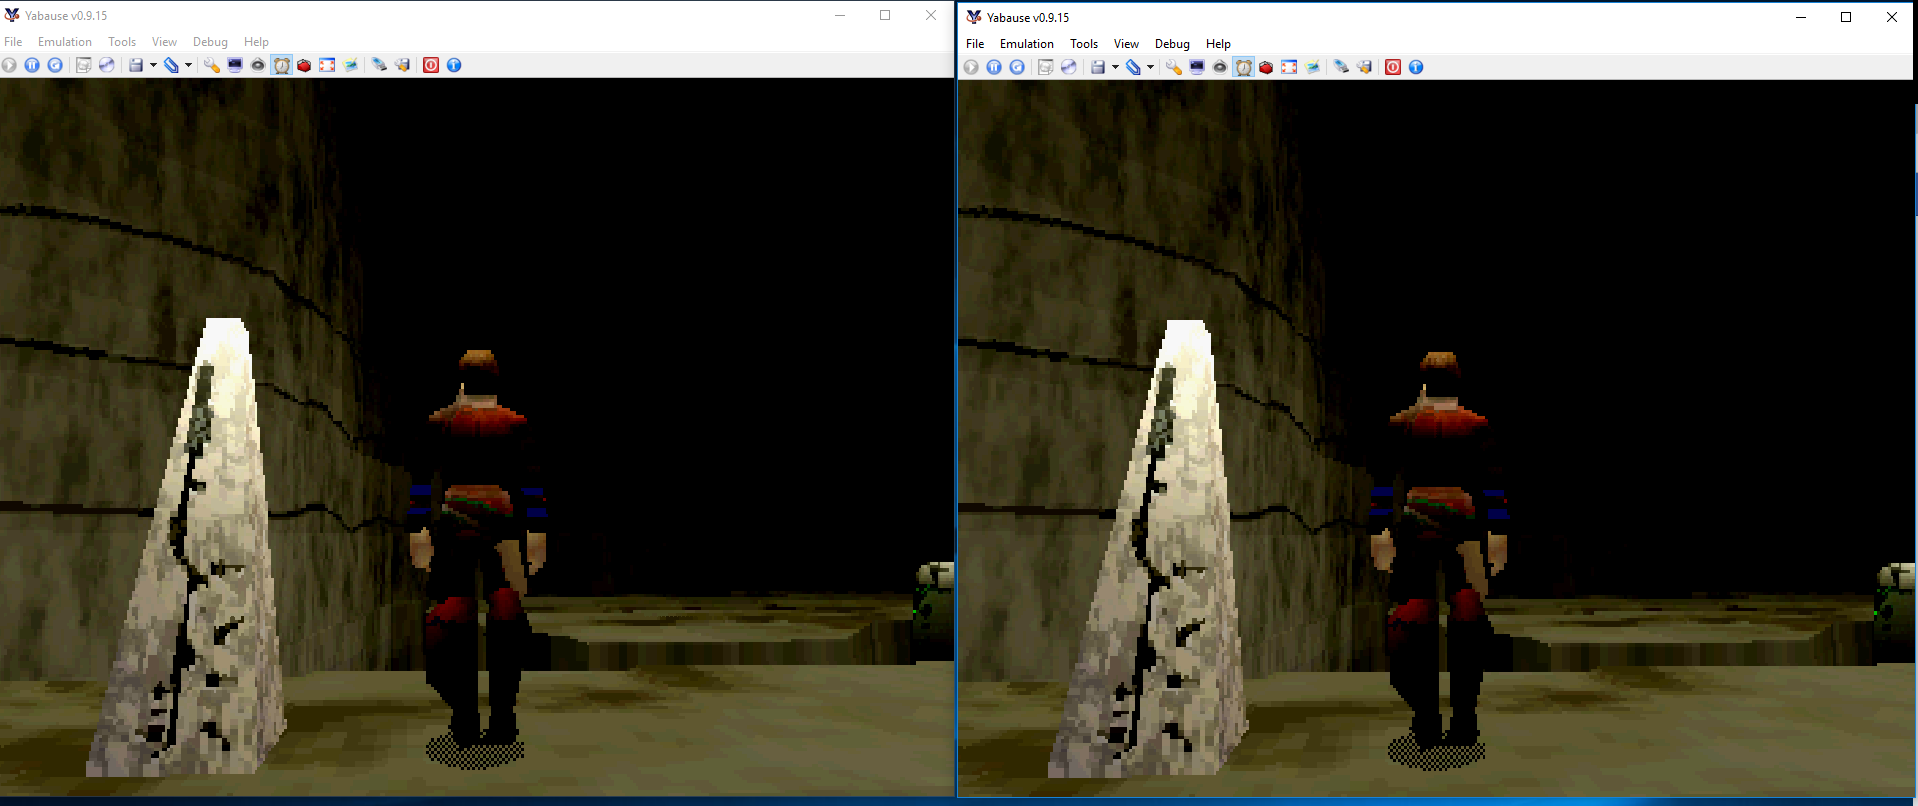Click the red gem Log icon in left window
Viewport: 1918px width, 806px height.
(x=304, y=65)
